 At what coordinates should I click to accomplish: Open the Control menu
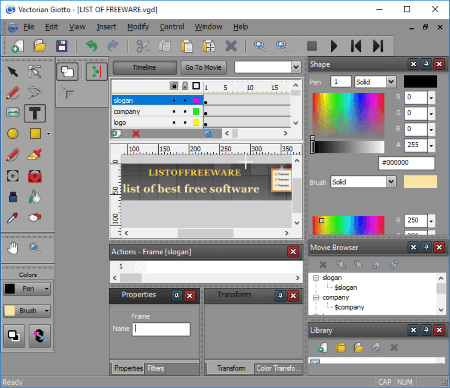[172, 27]
